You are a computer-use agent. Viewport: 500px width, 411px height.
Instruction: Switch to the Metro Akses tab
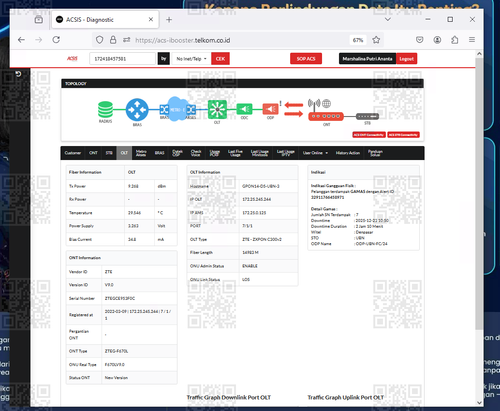(141, 153)
